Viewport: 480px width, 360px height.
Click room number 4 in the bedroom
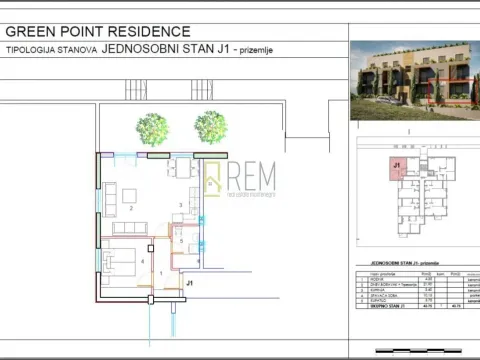tap(143, 262)
